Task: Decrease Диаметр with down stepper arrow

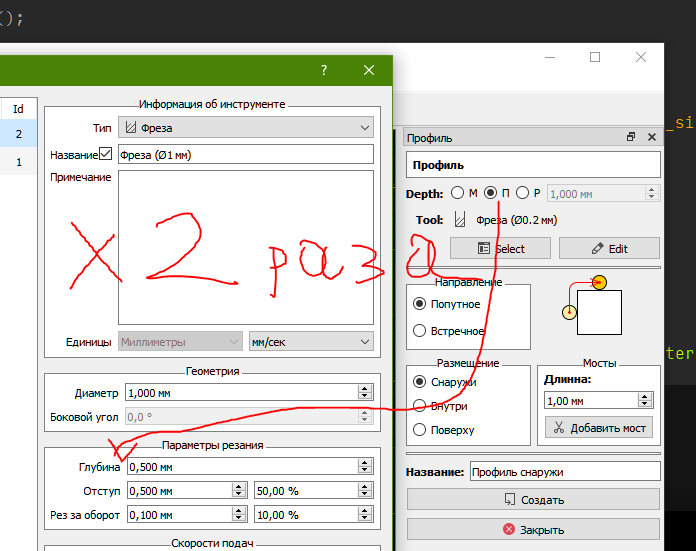Action: pos(365,396)
